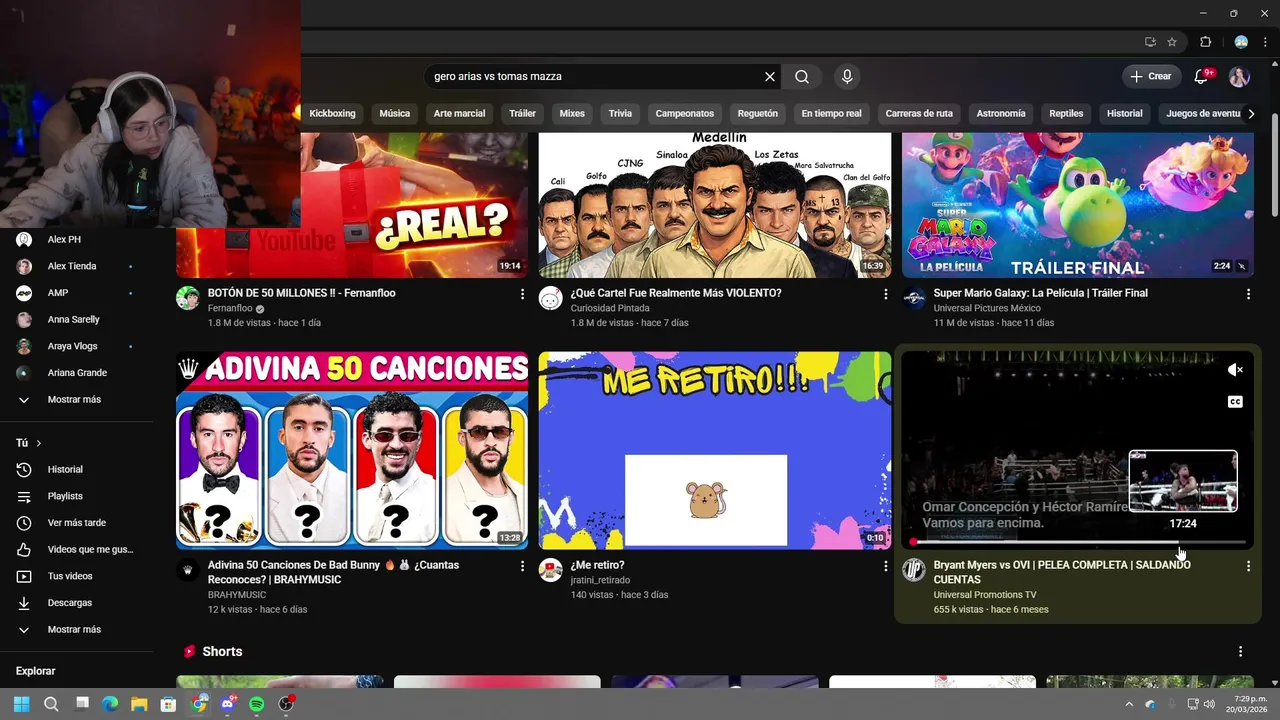Screen dimensions: 1280x720
Task: Open Ver más tarde in the sidebar
Action: click(x=77, y=523)
